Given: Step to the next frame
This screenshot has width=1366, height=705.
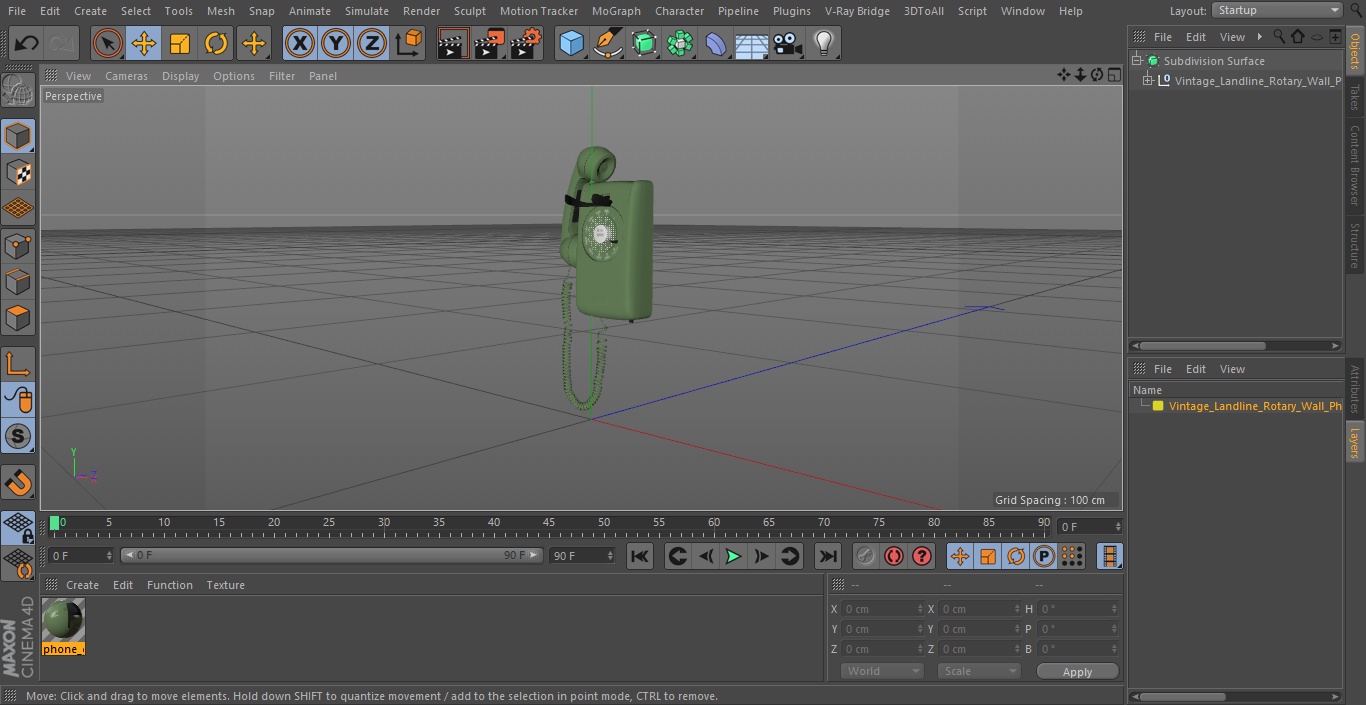Looking at the screenshot, I should pyautogui.click(x=761, y=556).
